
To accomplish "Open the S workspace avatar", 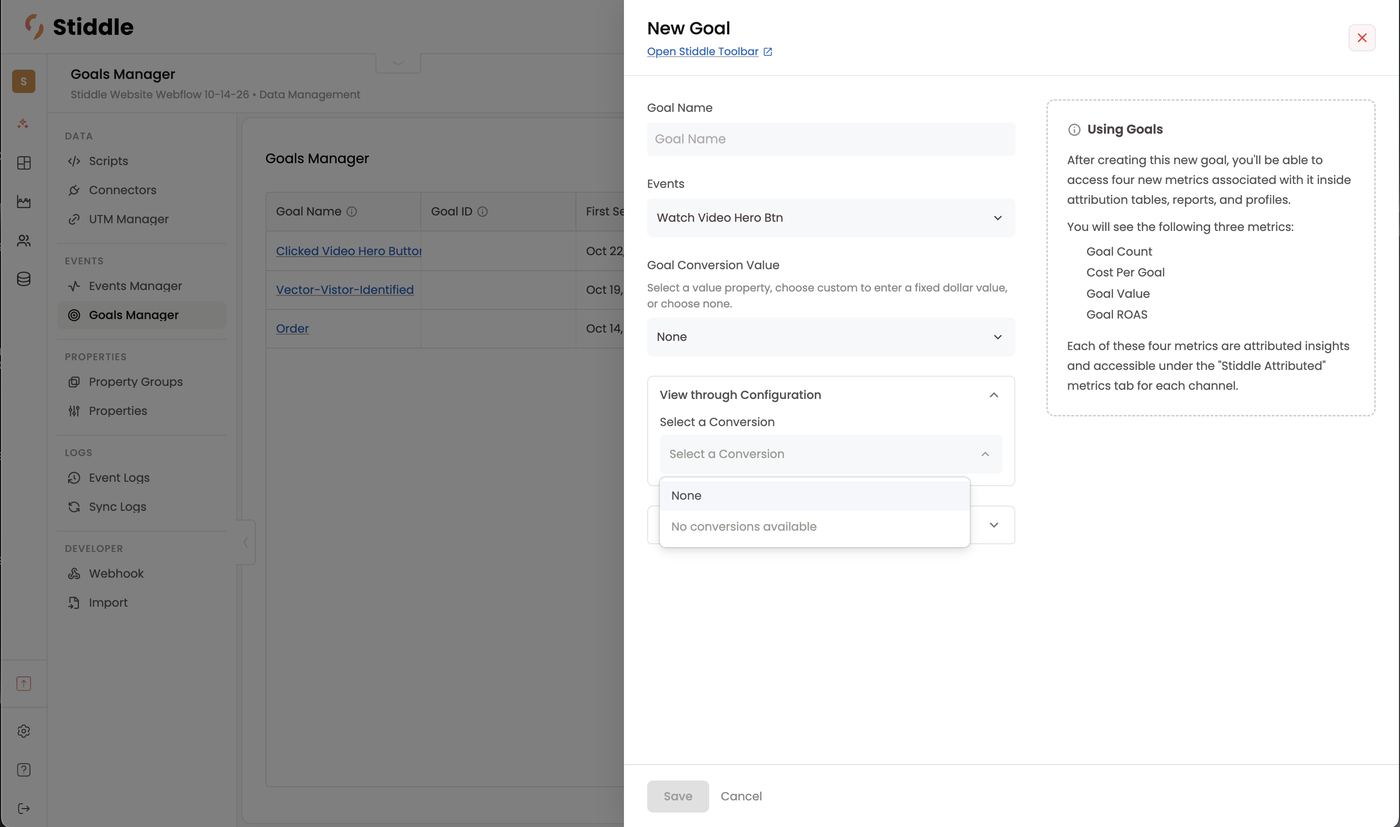I will click(24, 81).
